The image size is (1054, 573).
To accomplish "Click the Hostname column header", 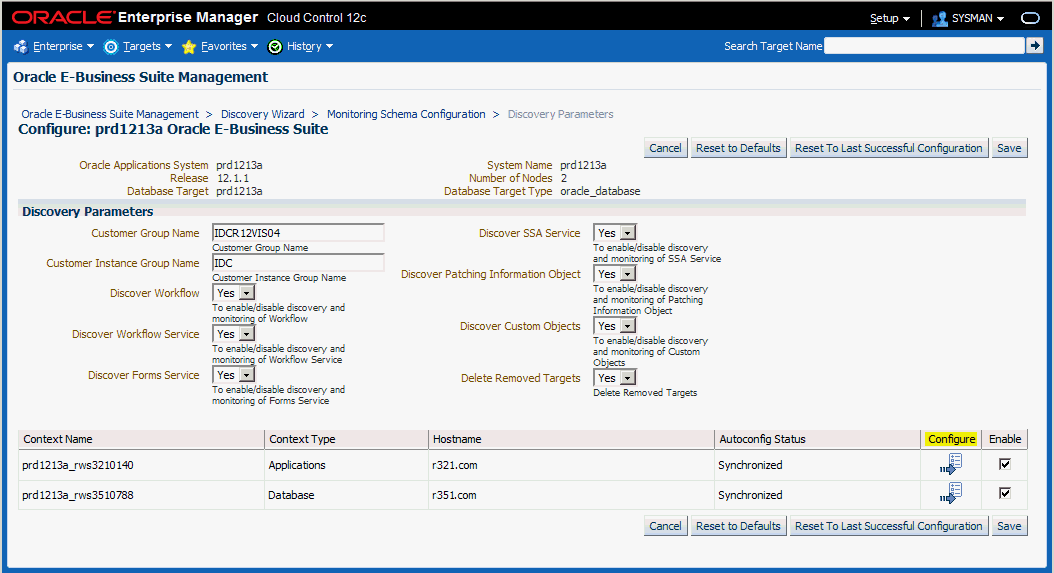I will 571,439.
